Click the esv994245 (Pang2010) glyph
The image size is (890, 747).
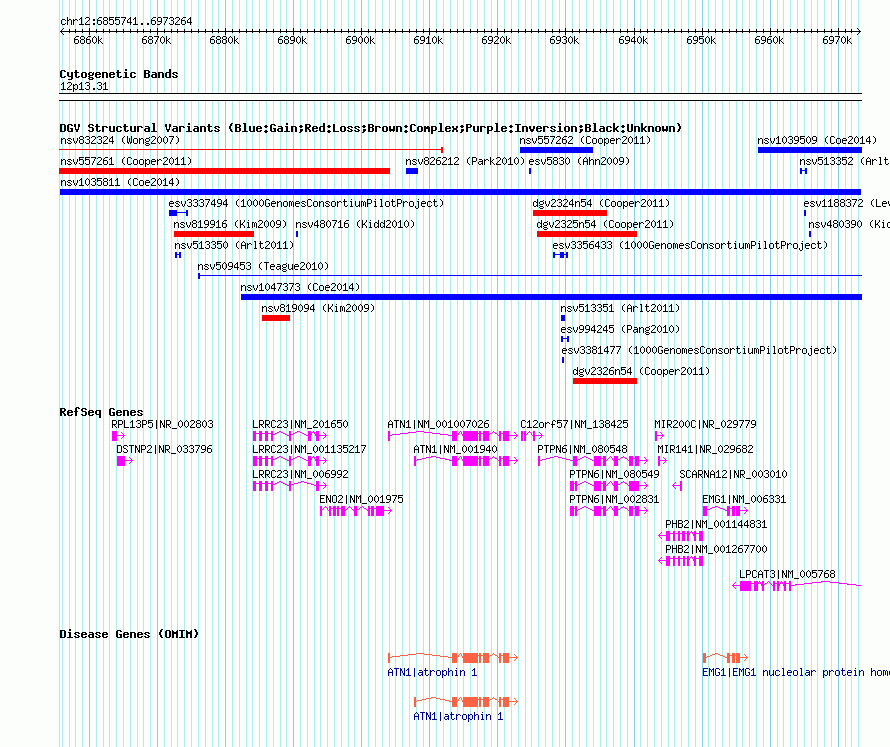(565, 339)
